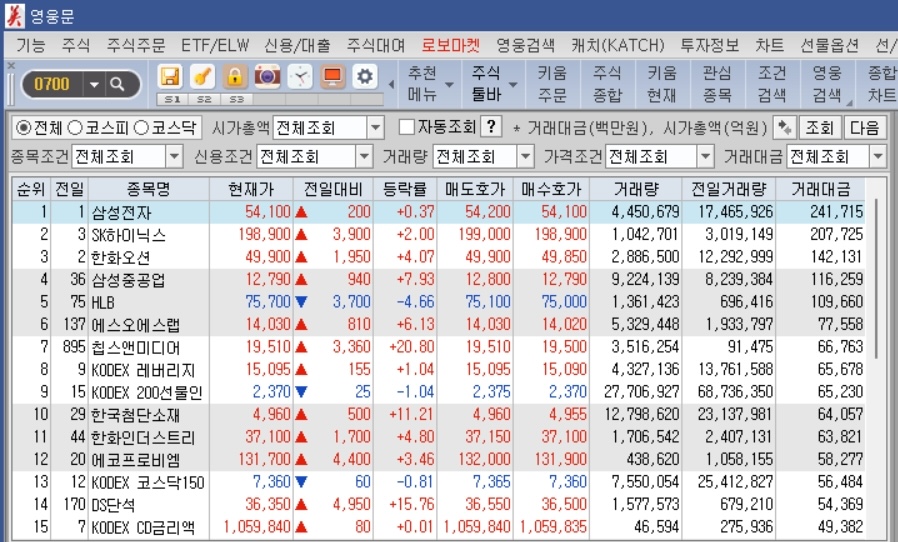Click the question mark help icon

491,127
